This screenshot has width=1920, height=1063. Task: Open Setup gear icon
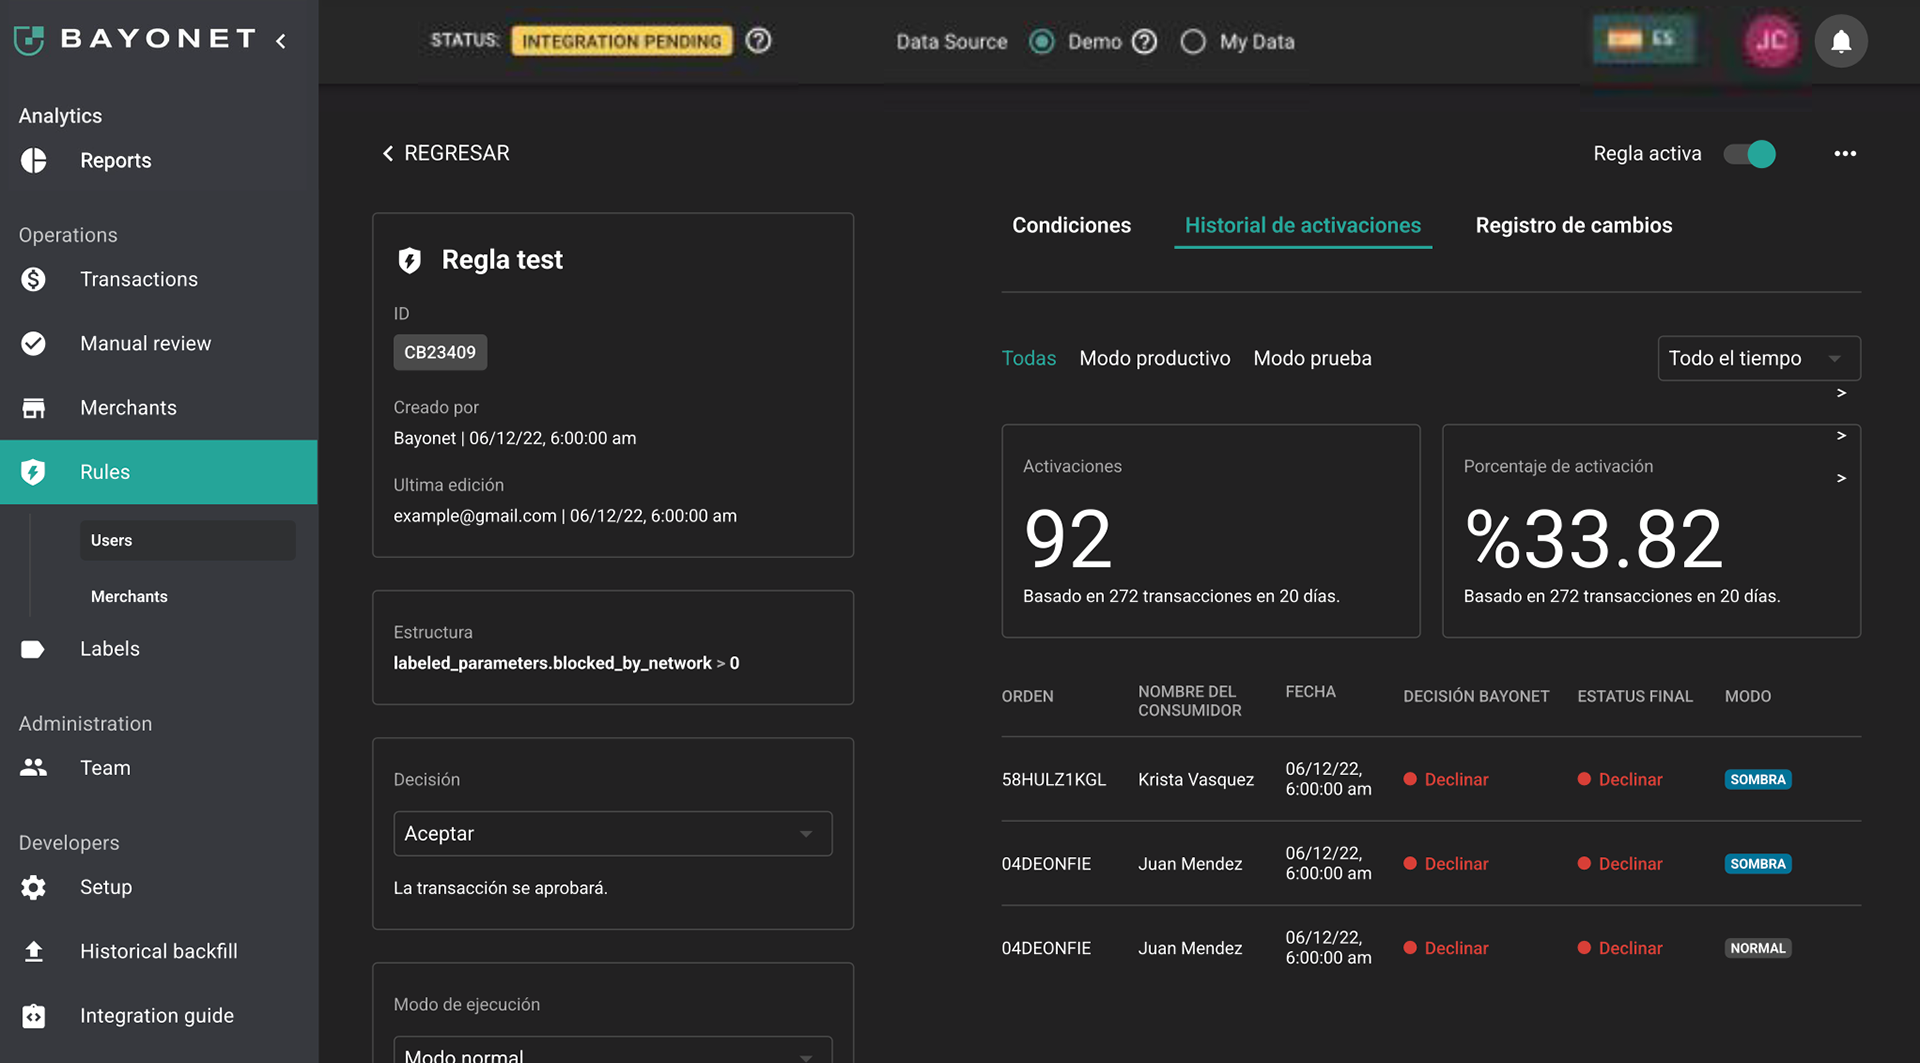click(34, 887)
